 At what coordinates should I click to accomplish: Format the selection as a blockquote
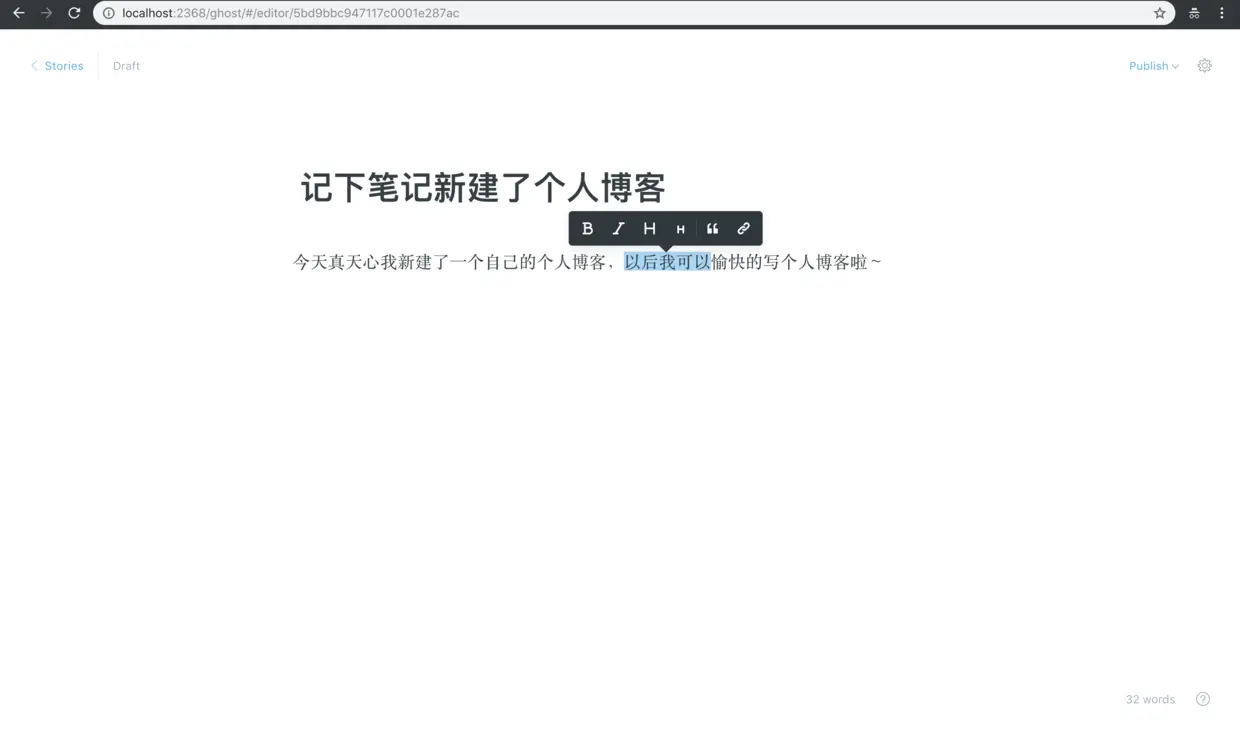pyautogui.click(x=712, y=228)
